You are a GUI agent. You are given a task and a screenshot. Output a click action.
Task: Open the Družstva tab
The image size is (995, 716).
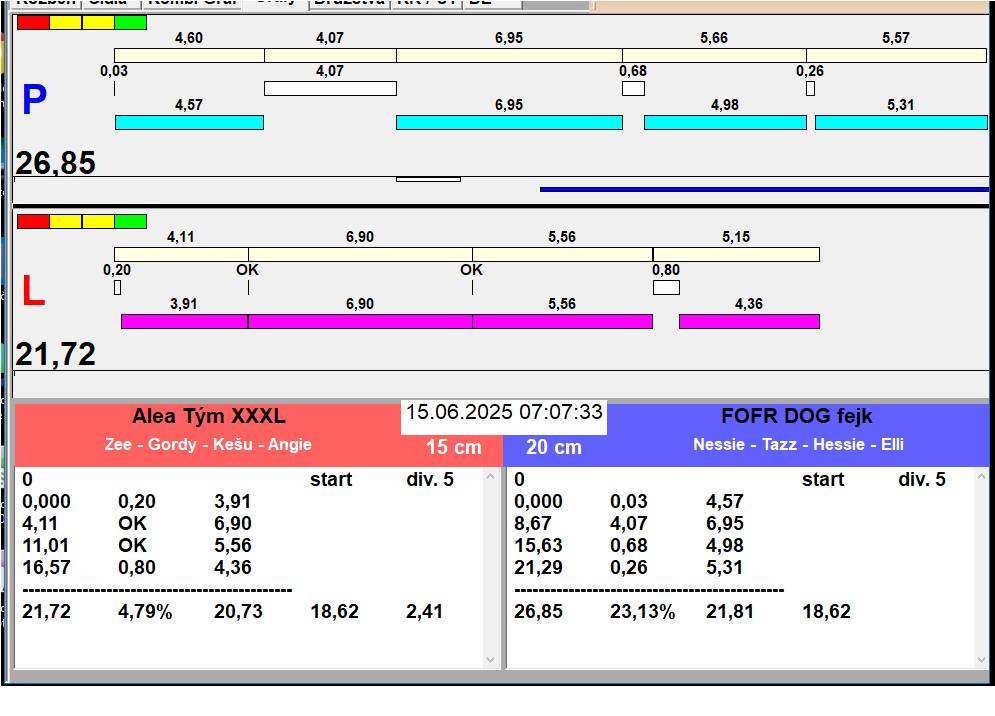(x=347, y=3)
